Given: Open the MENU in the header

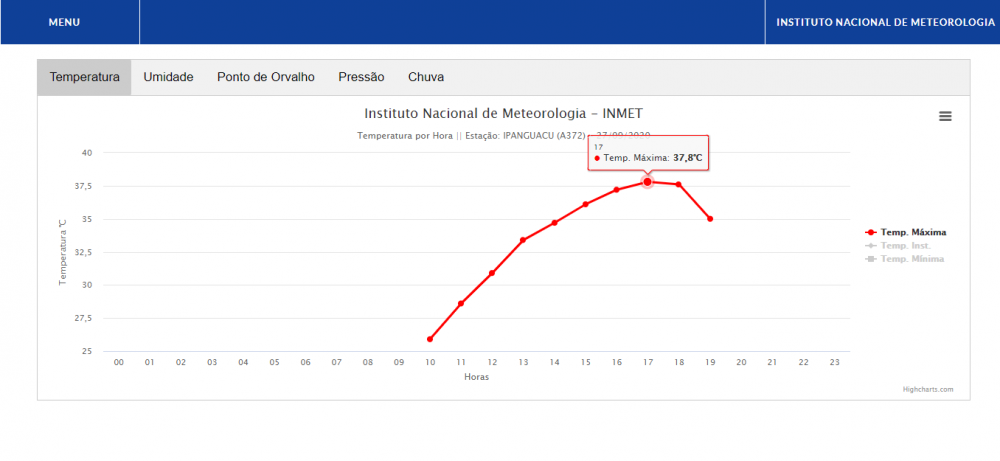Looking at the screenshot, I should 64,22.
